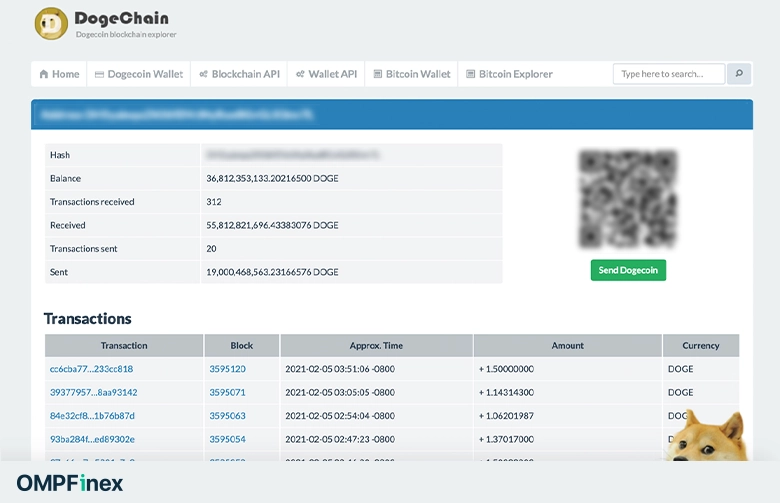This screenshot has width=780, height=503.
Task: Open transaction cc6cba77...233cc818
Action: (92, 369)
